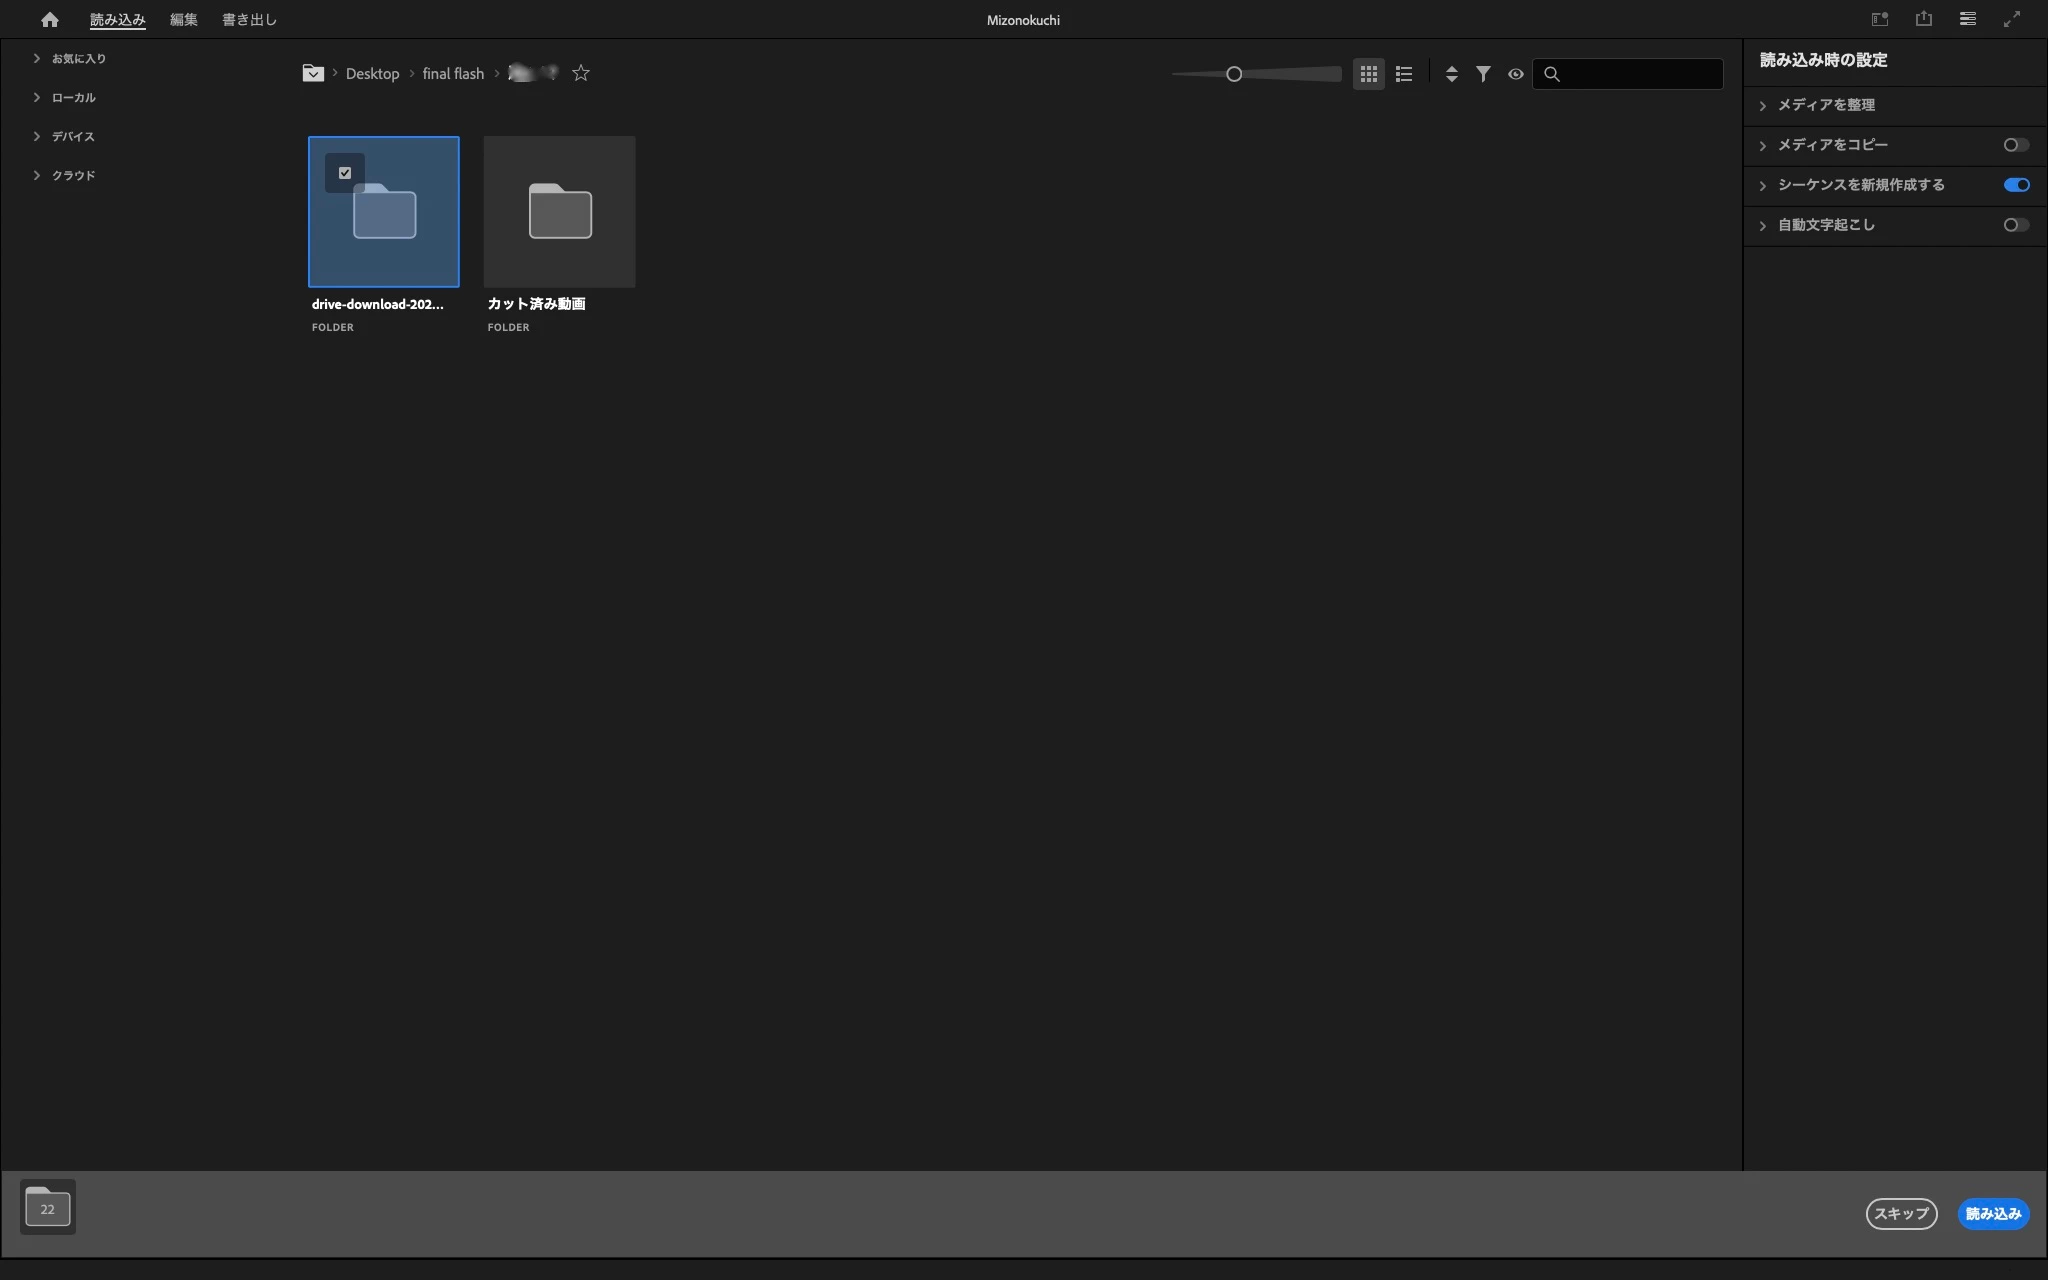This screenshot has width=2048, height=1280.
Task: Open the share/export icon in top bar
Action: 1923,19
